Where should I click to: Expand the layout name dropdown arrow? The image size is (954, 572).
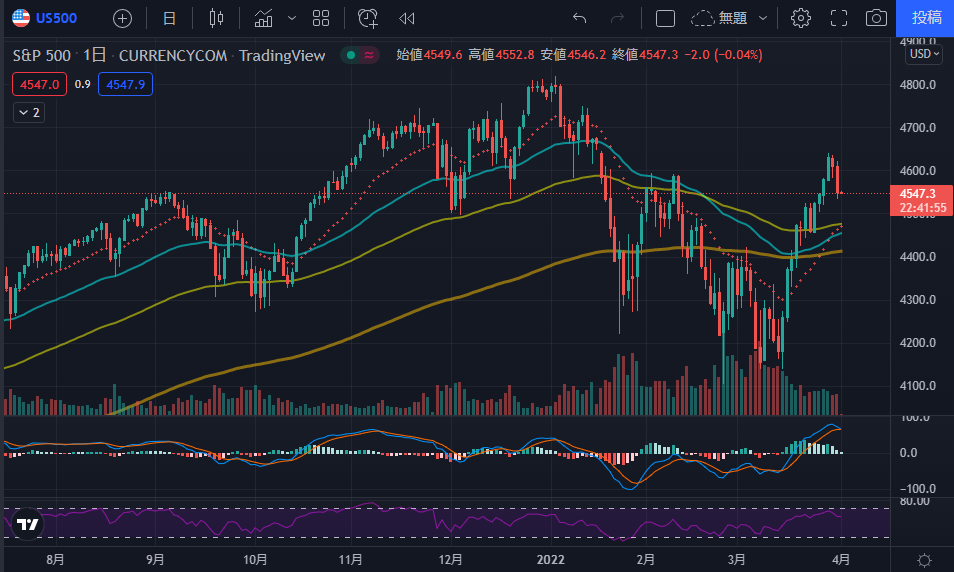click(x=762, y=18)
